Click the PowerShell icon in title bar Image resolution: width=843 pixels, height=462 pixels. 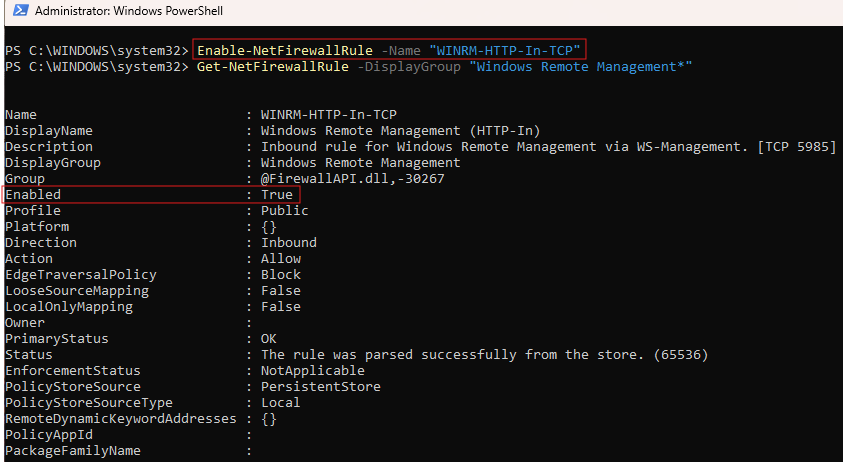tap(16, 11)
